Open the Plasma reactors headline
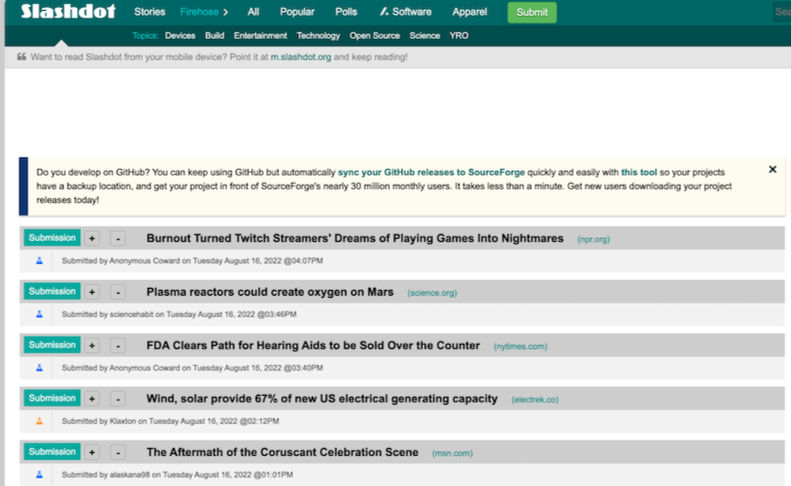This screenshot has width=791, height=486. 271,292
